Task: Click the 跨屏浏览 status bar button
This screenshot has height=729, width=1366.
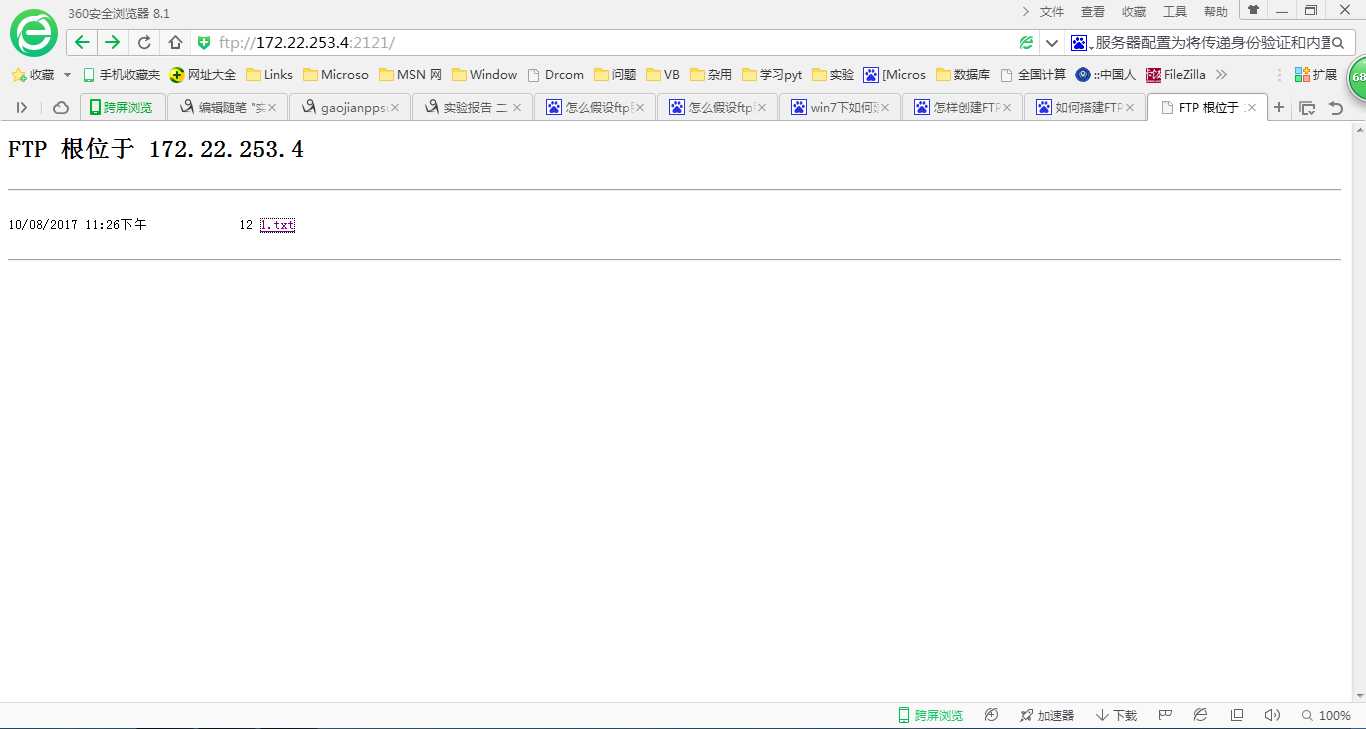Action: [931, 715]
